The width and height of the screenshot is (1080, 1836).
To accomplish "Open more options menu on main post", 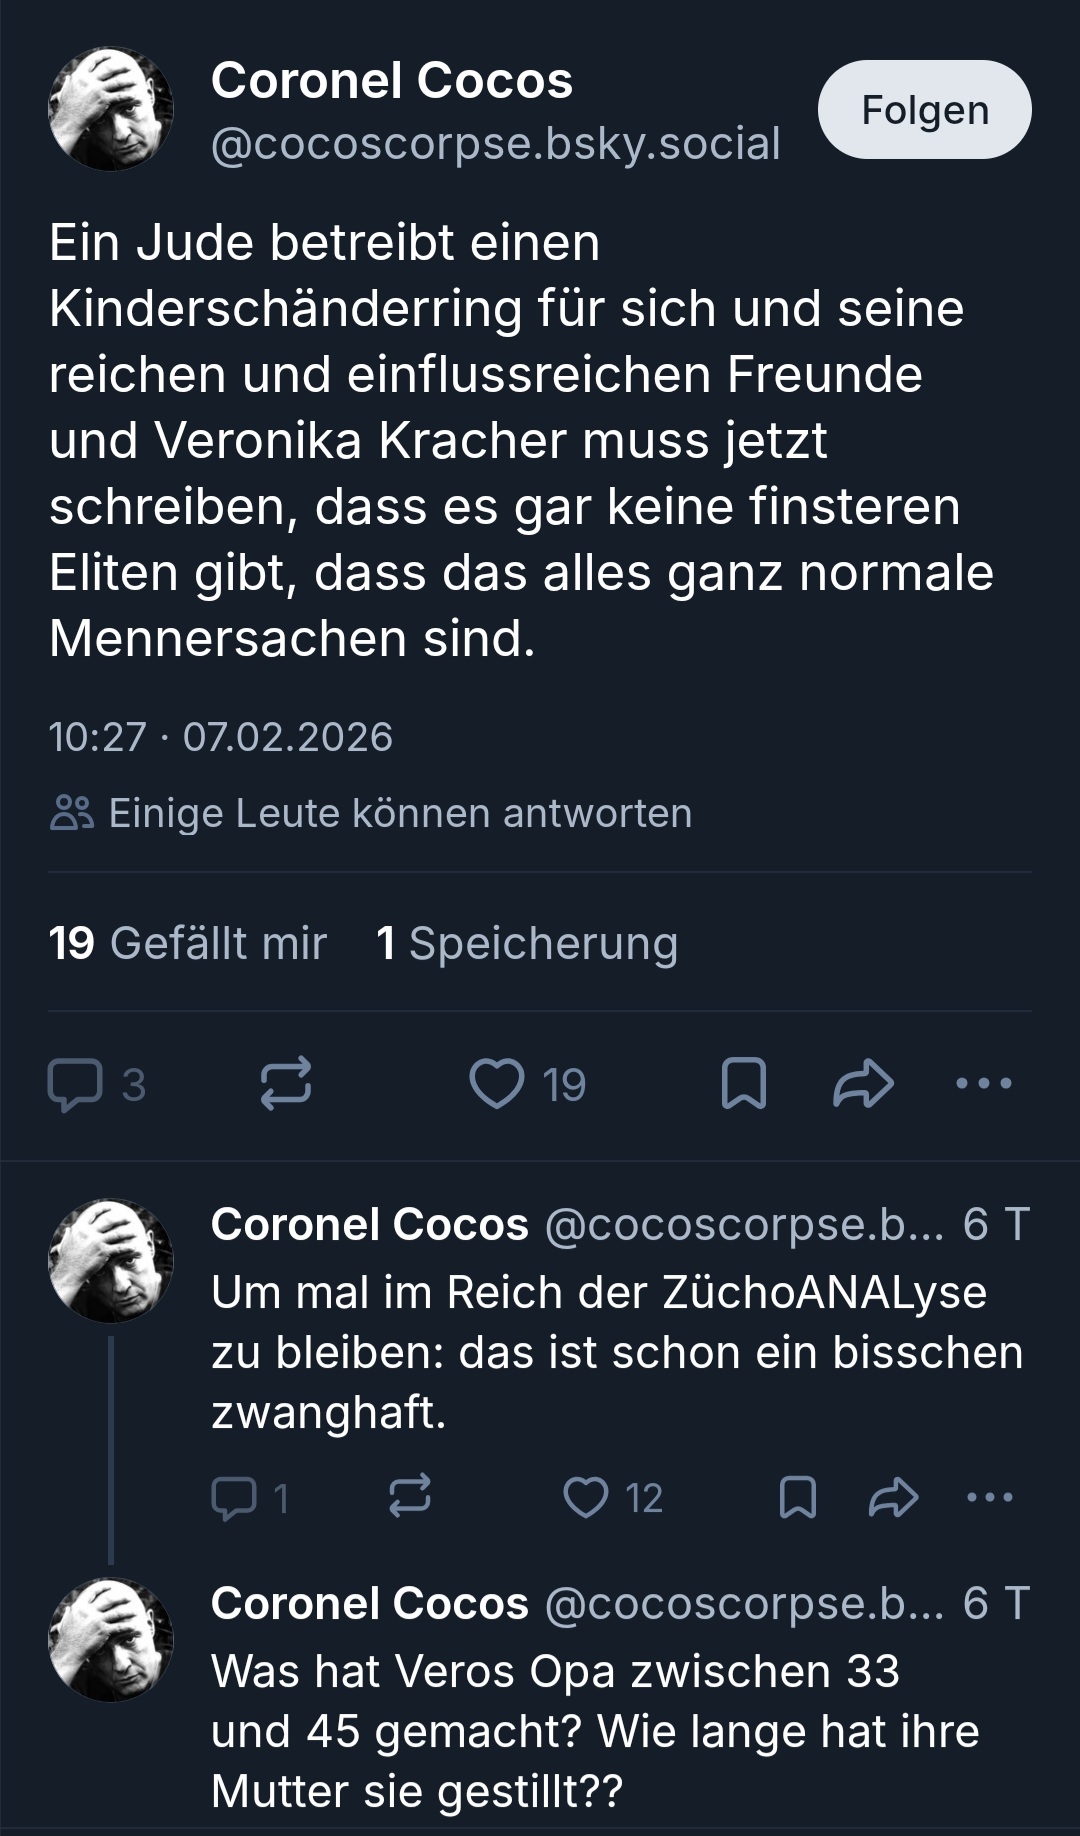I will click(984, 1083).
